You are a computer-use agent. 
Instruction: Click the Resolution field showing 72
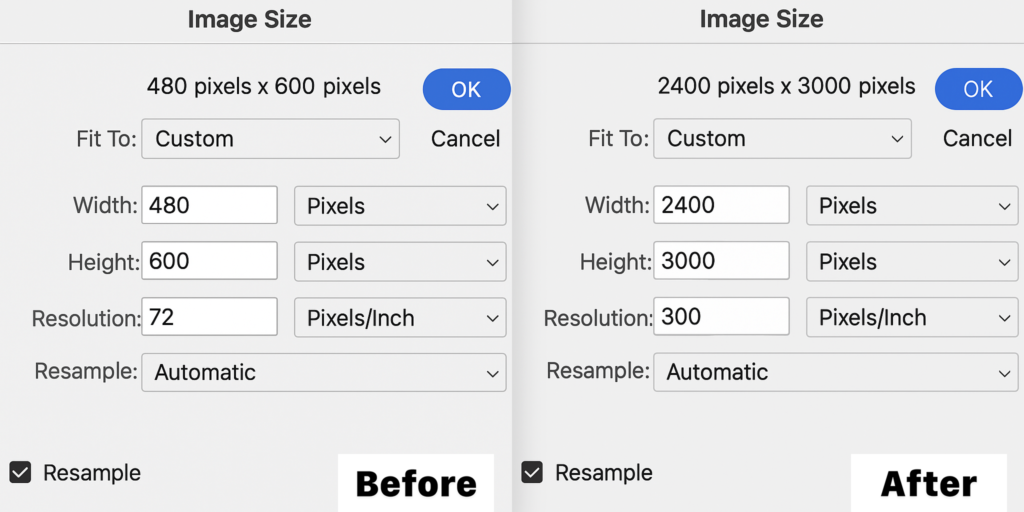[210, 318]
